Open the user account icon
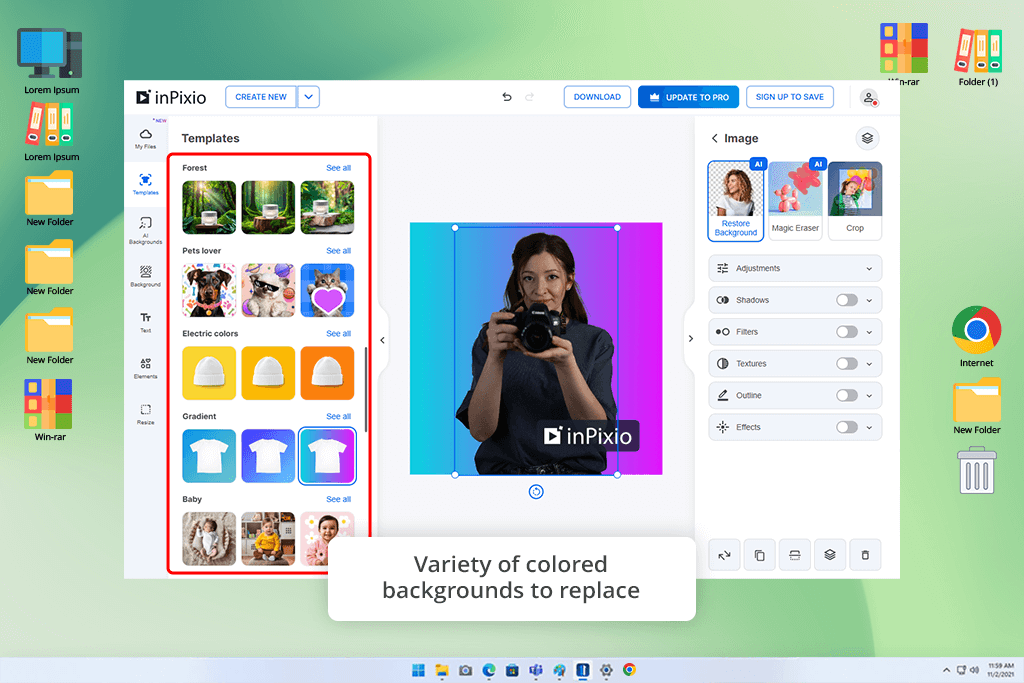This screenshot has height=683, width=1024. pos(869,98)
